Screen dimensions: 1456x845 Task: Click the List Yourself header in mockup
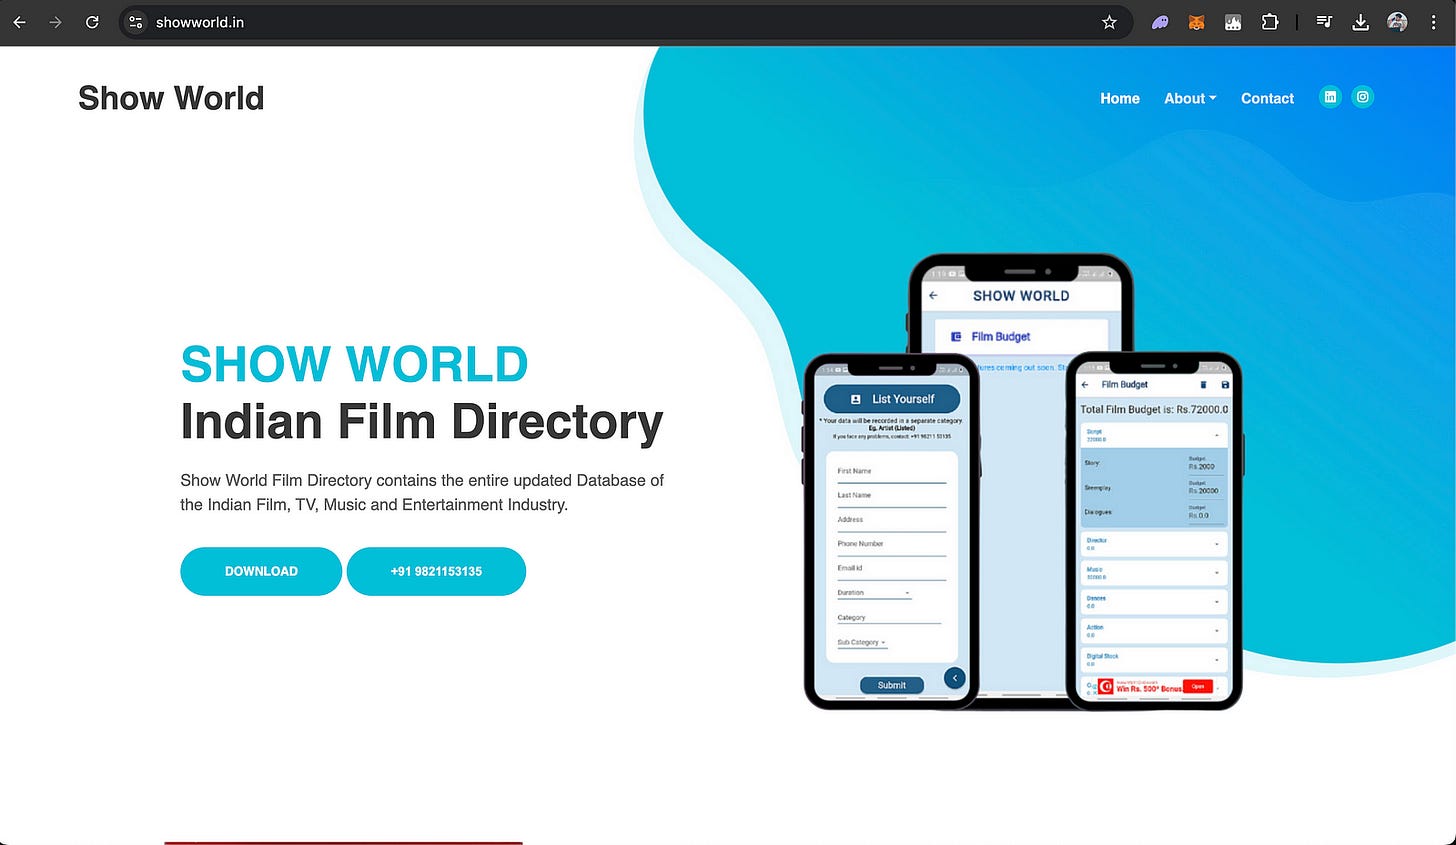tap(891, 399)
